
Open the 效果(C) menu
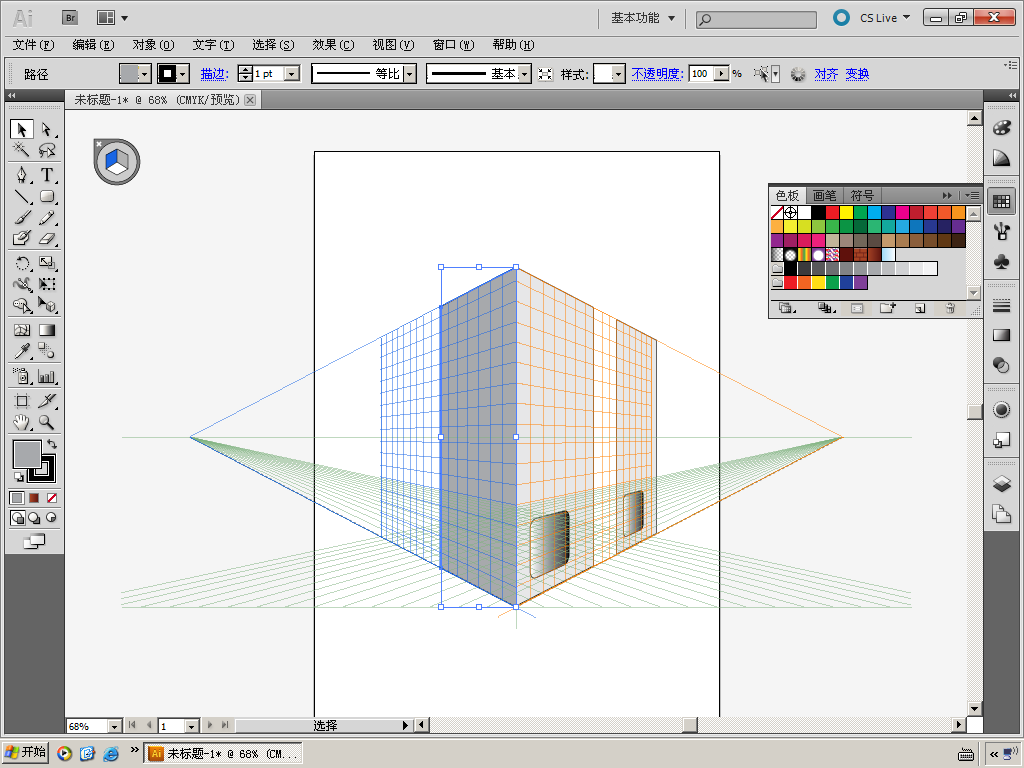(x=332, y=45)
